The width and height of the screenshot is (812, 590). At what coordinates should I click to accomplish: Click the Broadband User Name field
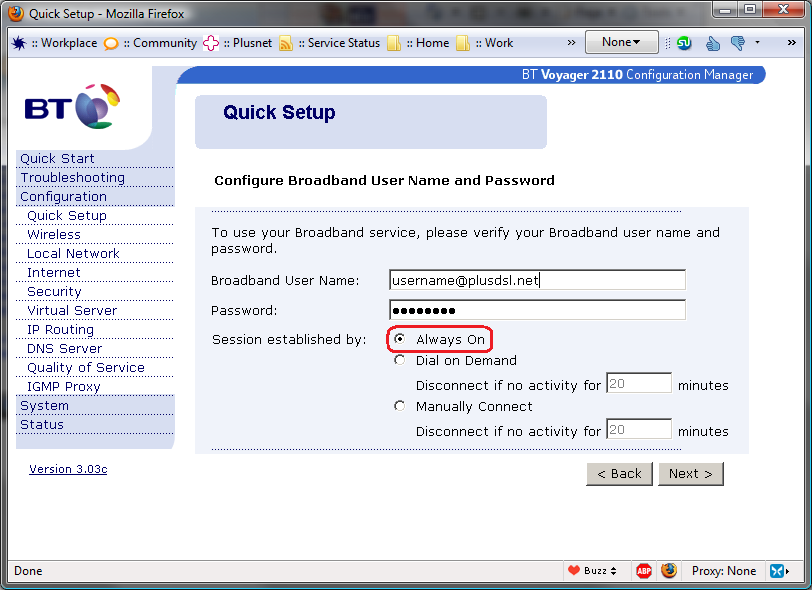(x=537, y=281)
